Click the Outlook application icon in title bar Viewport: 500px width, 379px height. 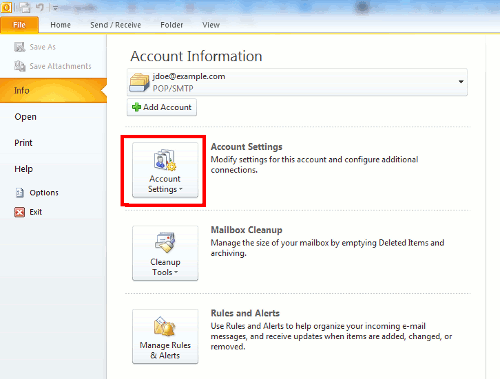click(6, 7)
